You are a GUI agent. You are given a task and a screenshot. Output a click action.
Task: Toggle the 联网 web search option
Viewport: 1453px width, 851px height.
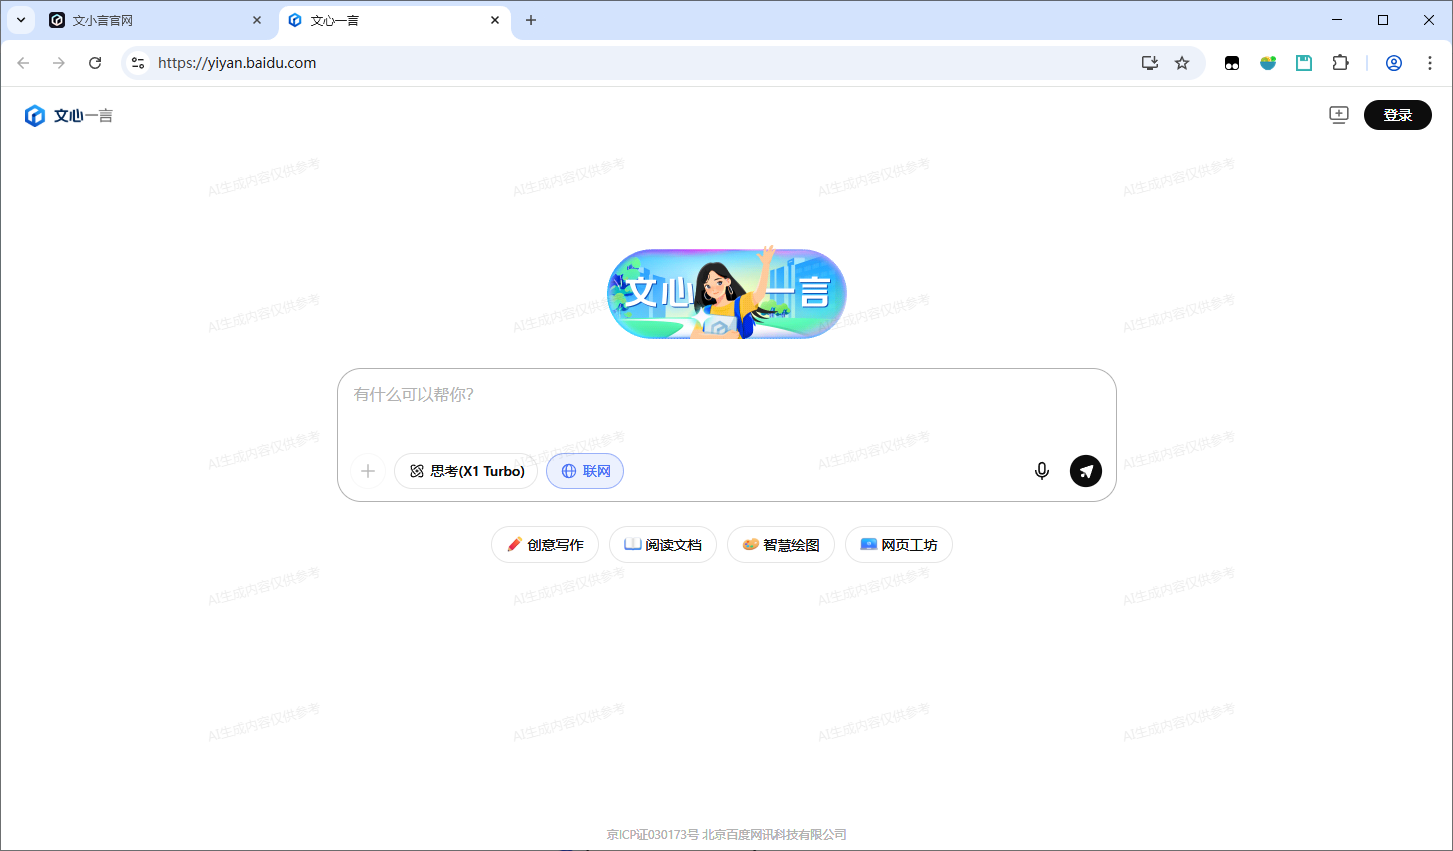[585, 471]
